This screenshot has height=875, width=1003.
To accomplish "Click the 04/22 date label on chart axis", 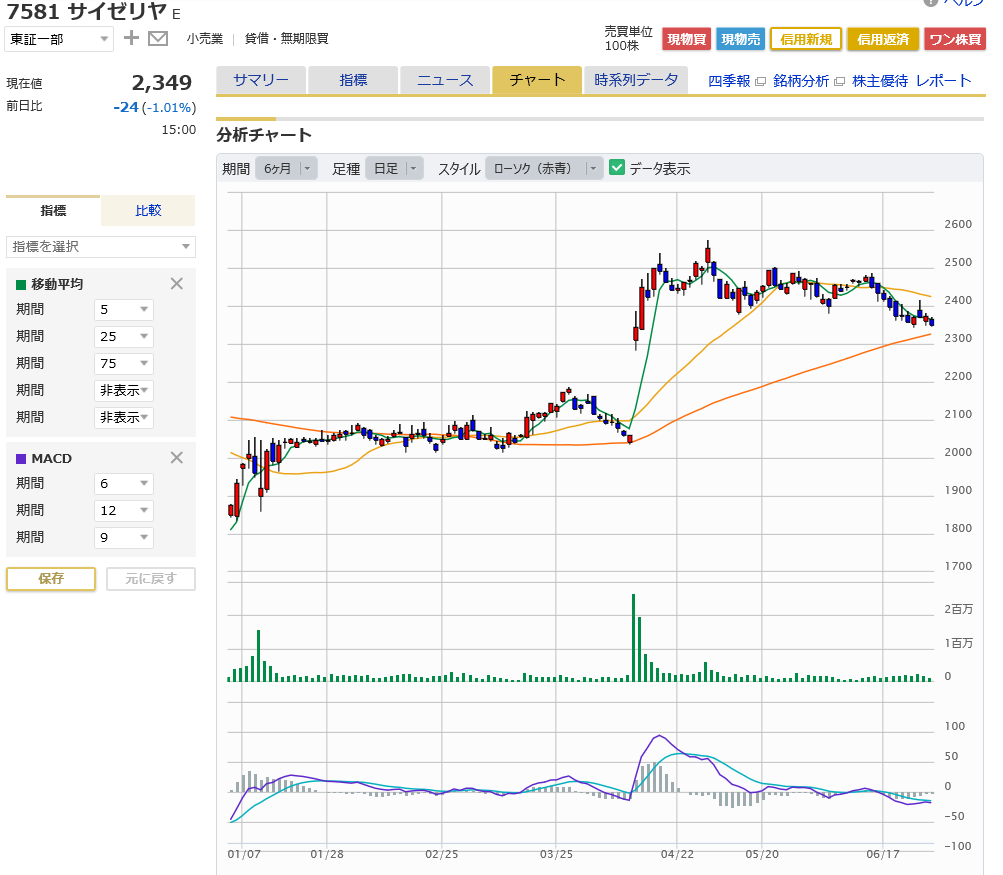I will [x=677, y=854].
